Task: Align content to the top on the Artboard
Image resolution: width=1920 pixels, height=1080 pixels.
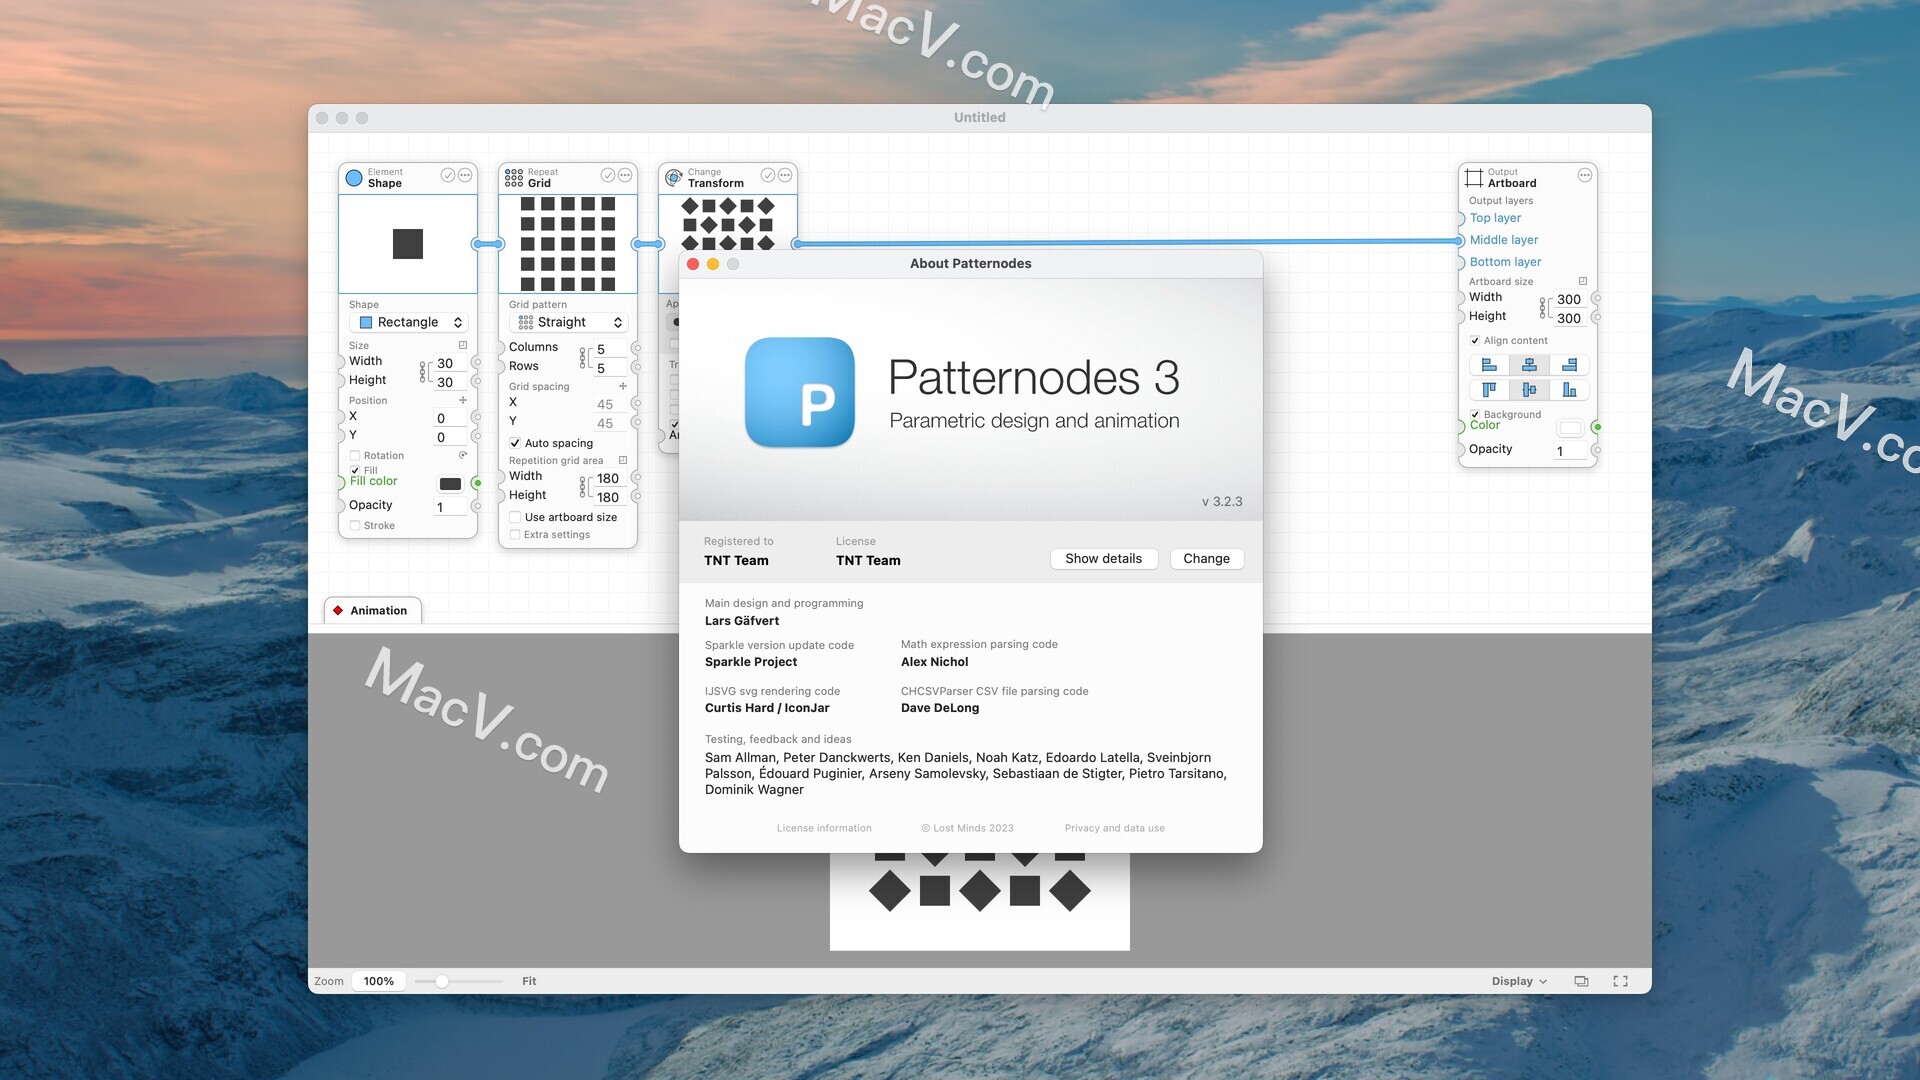Action: 1489,390
